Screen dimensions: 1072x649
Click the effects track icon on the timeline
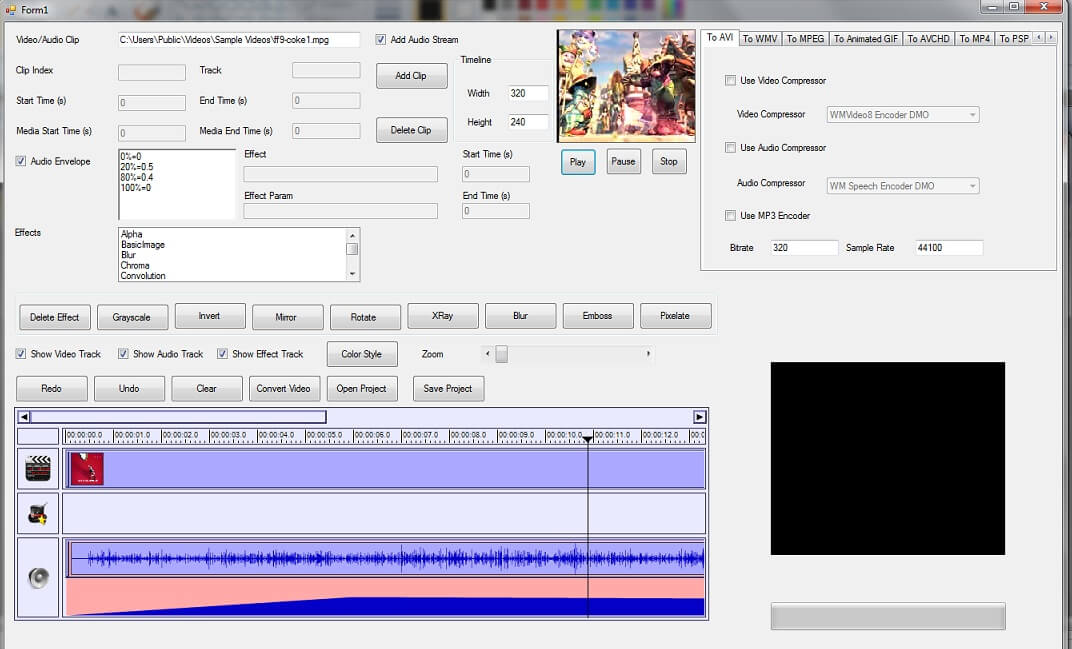click(36, 514)
